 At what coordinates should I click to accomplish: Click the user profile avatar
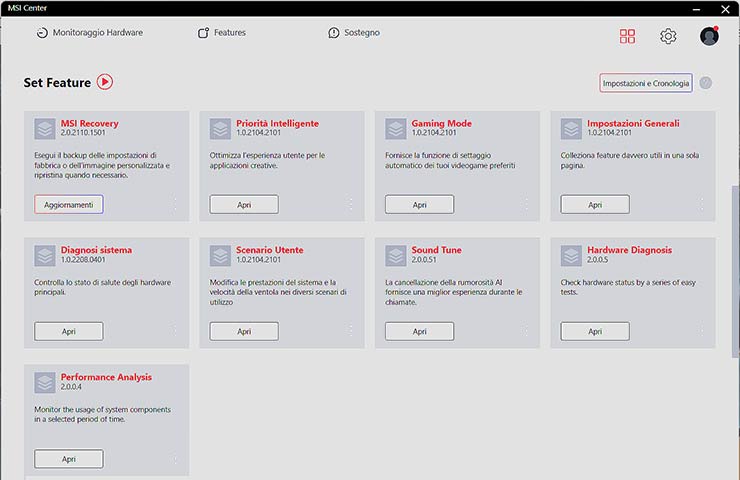(709, 36)
